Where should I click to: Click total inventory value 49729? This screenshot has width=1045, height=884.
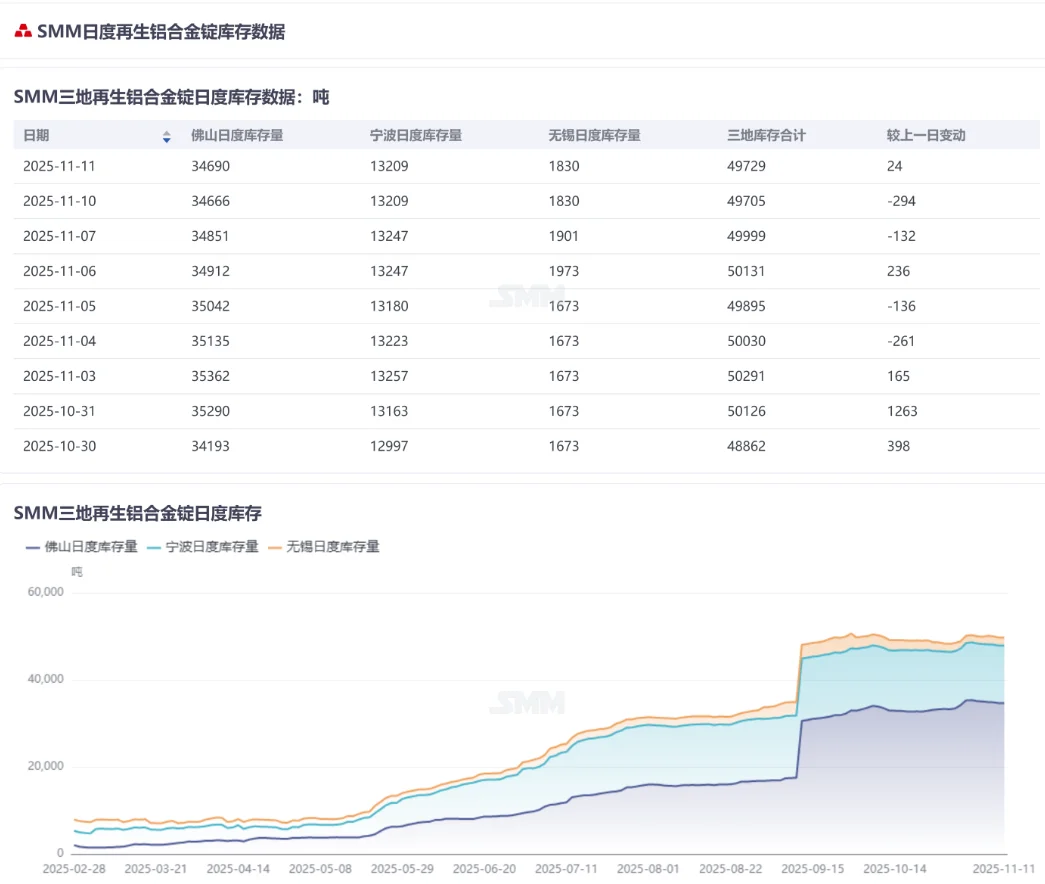pyautogui.click(x=746, y=166)
